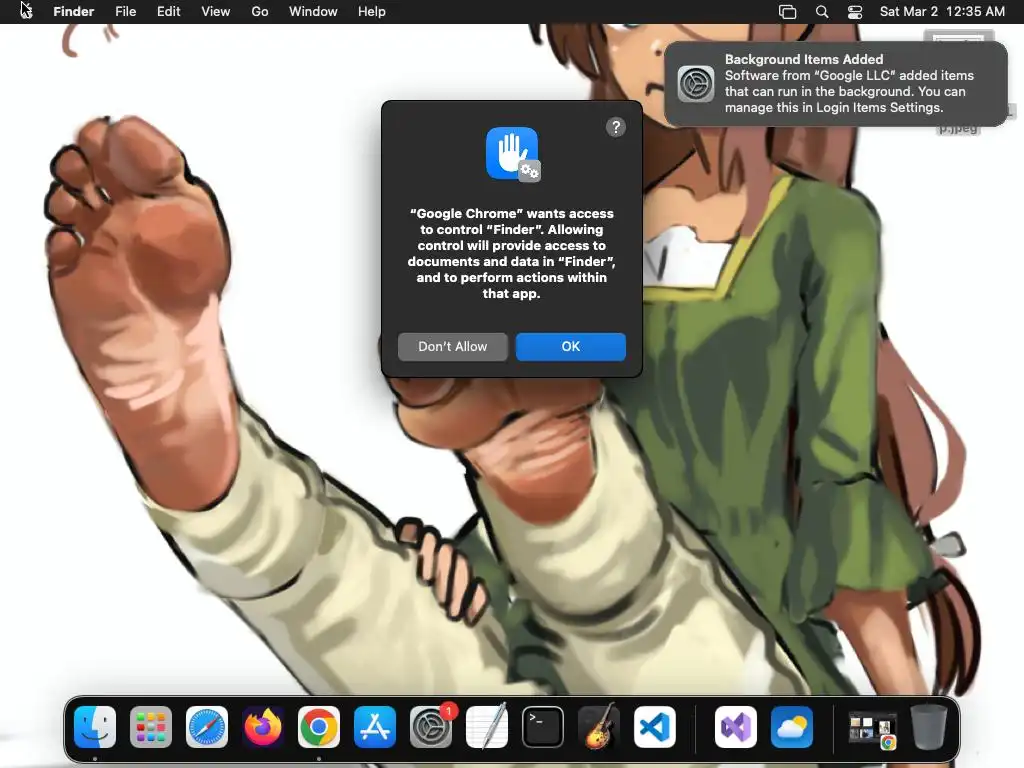Open the Go menu
The height and width of the screenshot is (768, 1024).
[260, 11]
